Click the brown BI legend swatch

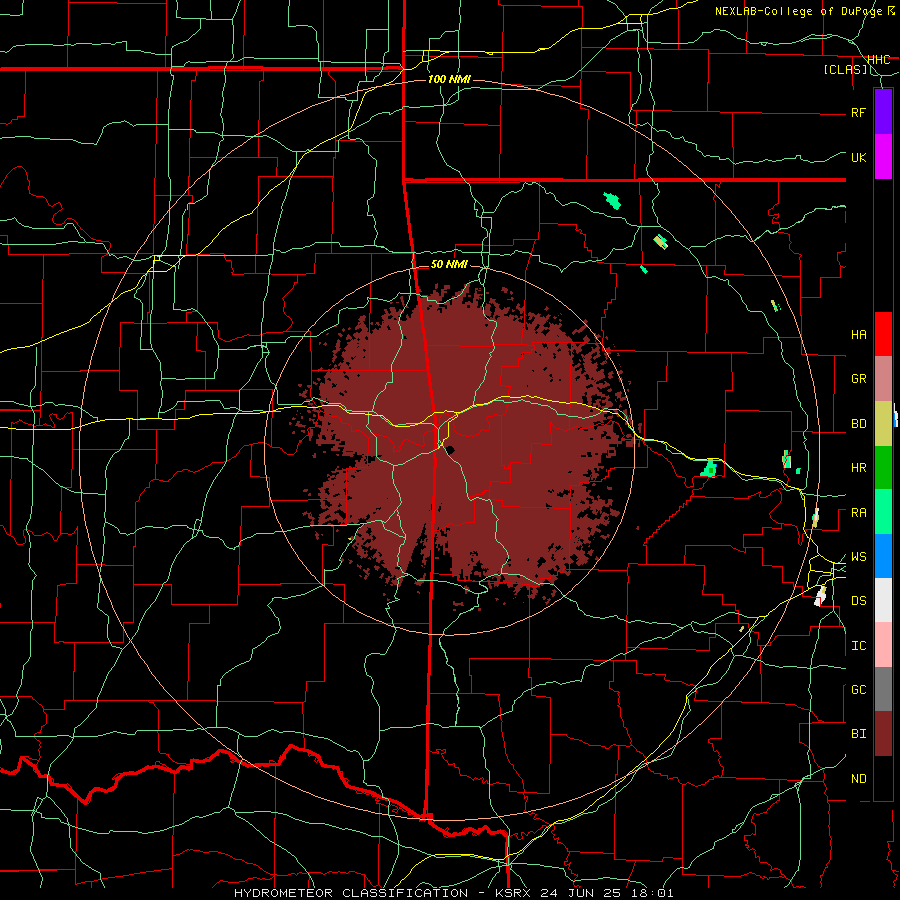point(883,734)
